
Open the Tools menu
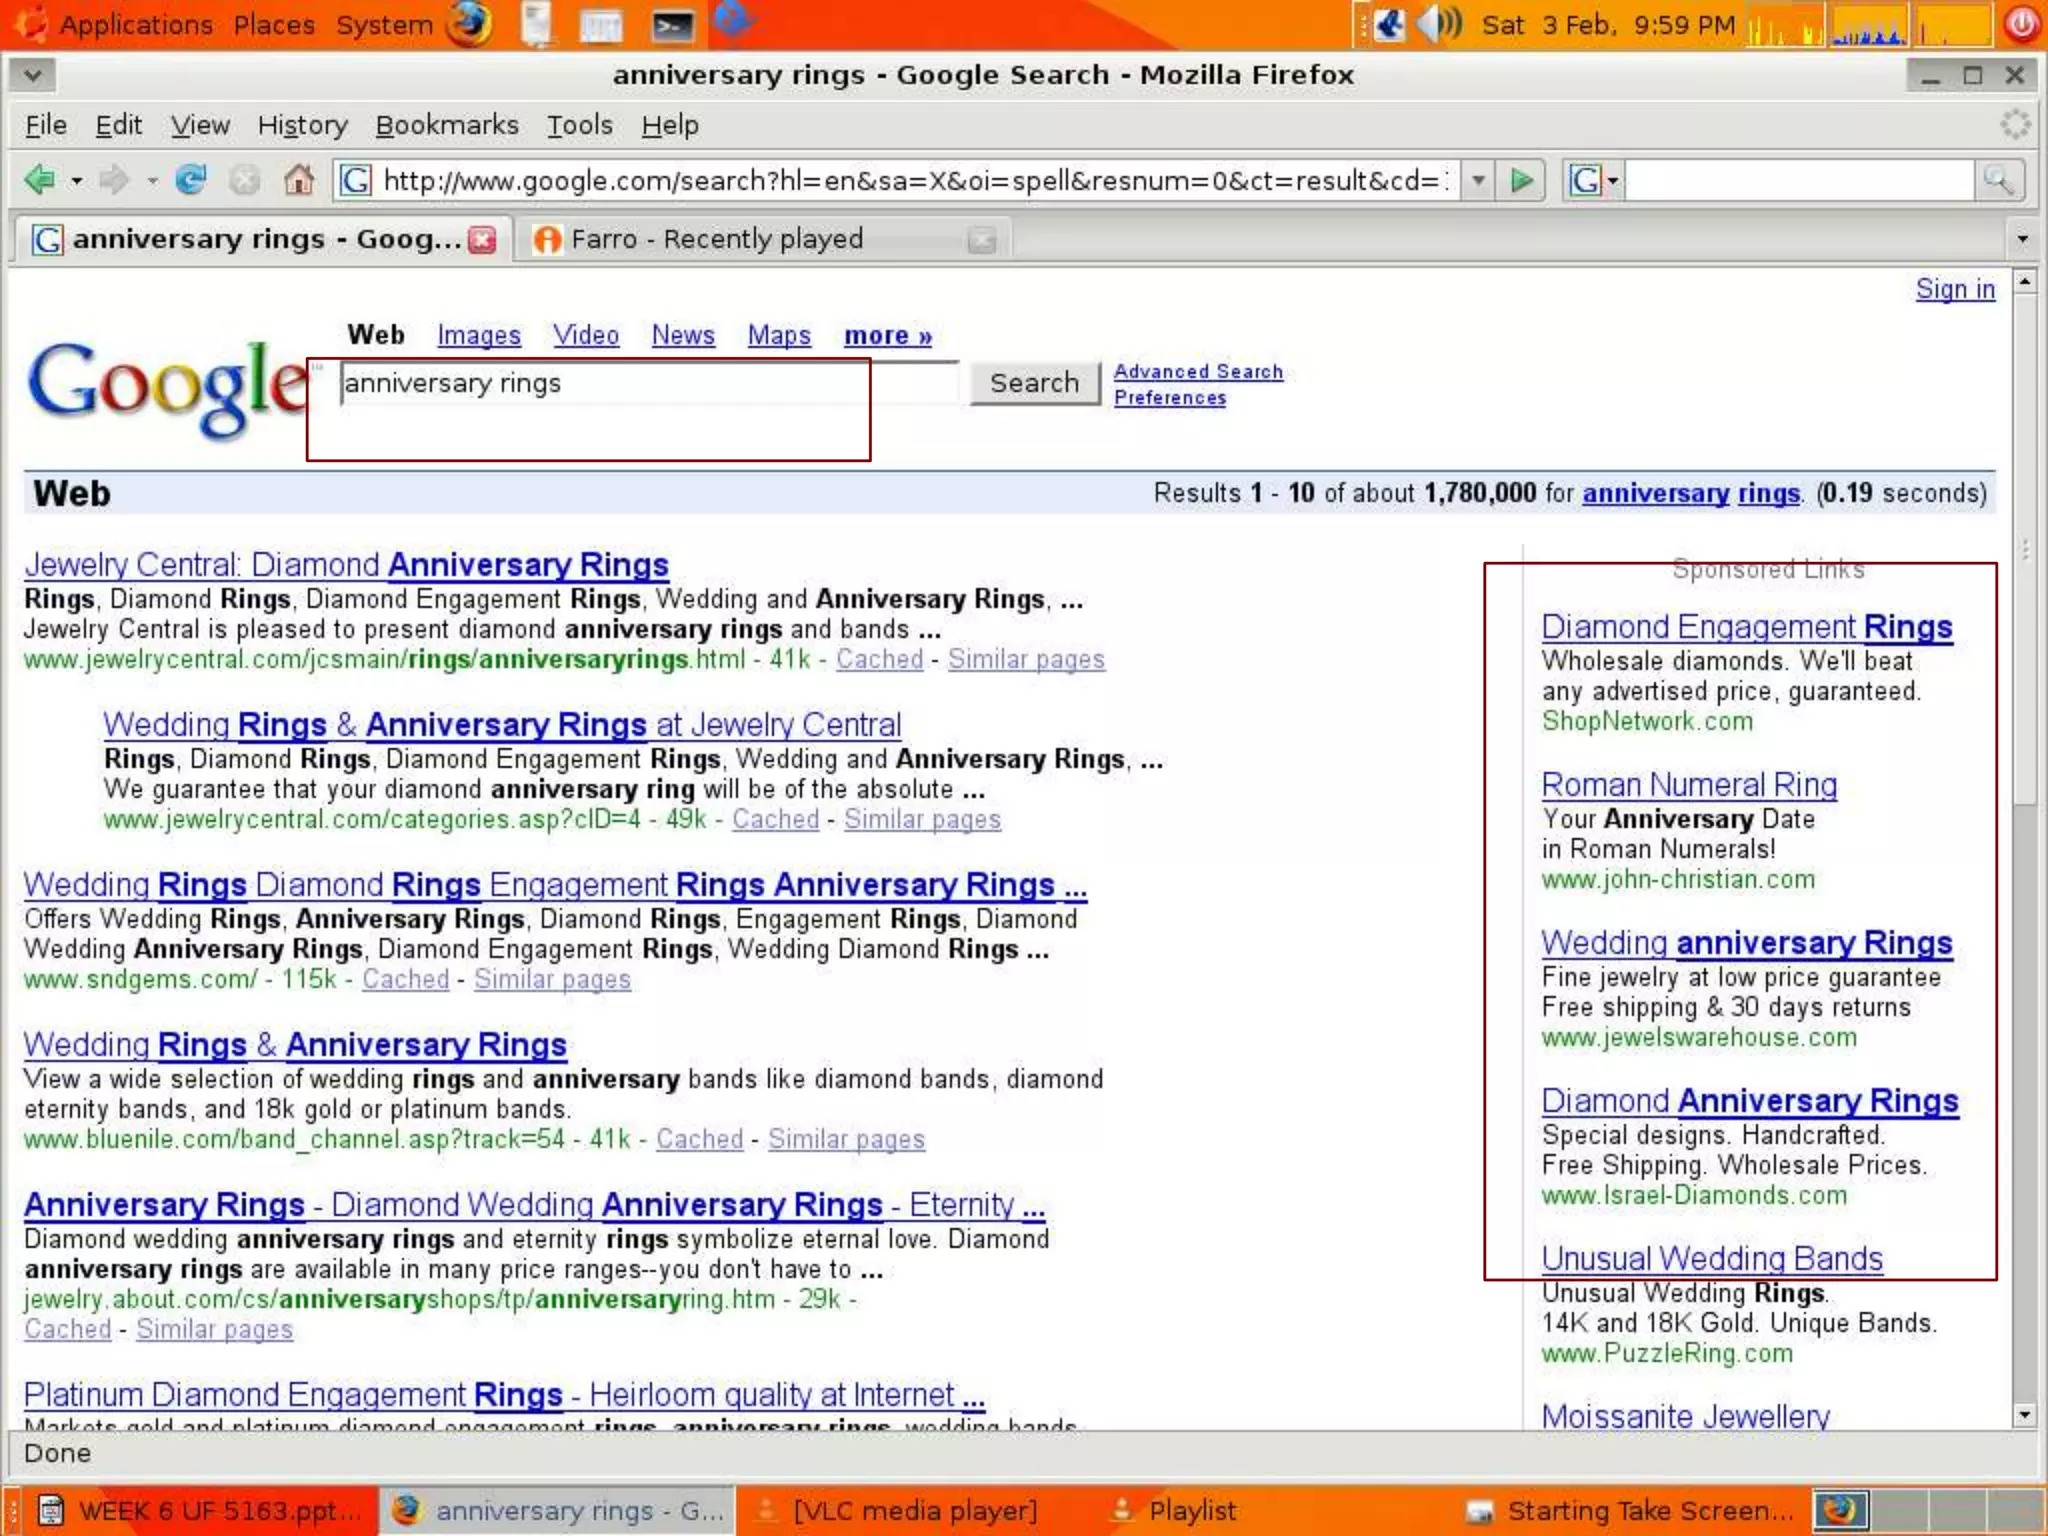(579, 125)
